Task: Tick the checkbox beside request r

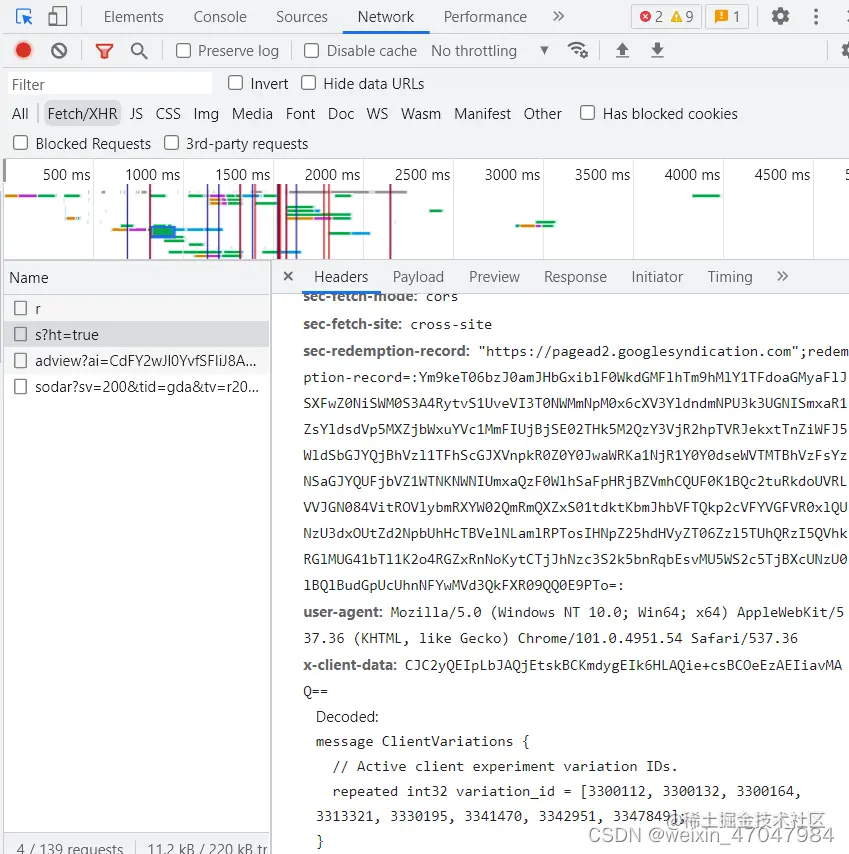Action: [21, 308]
